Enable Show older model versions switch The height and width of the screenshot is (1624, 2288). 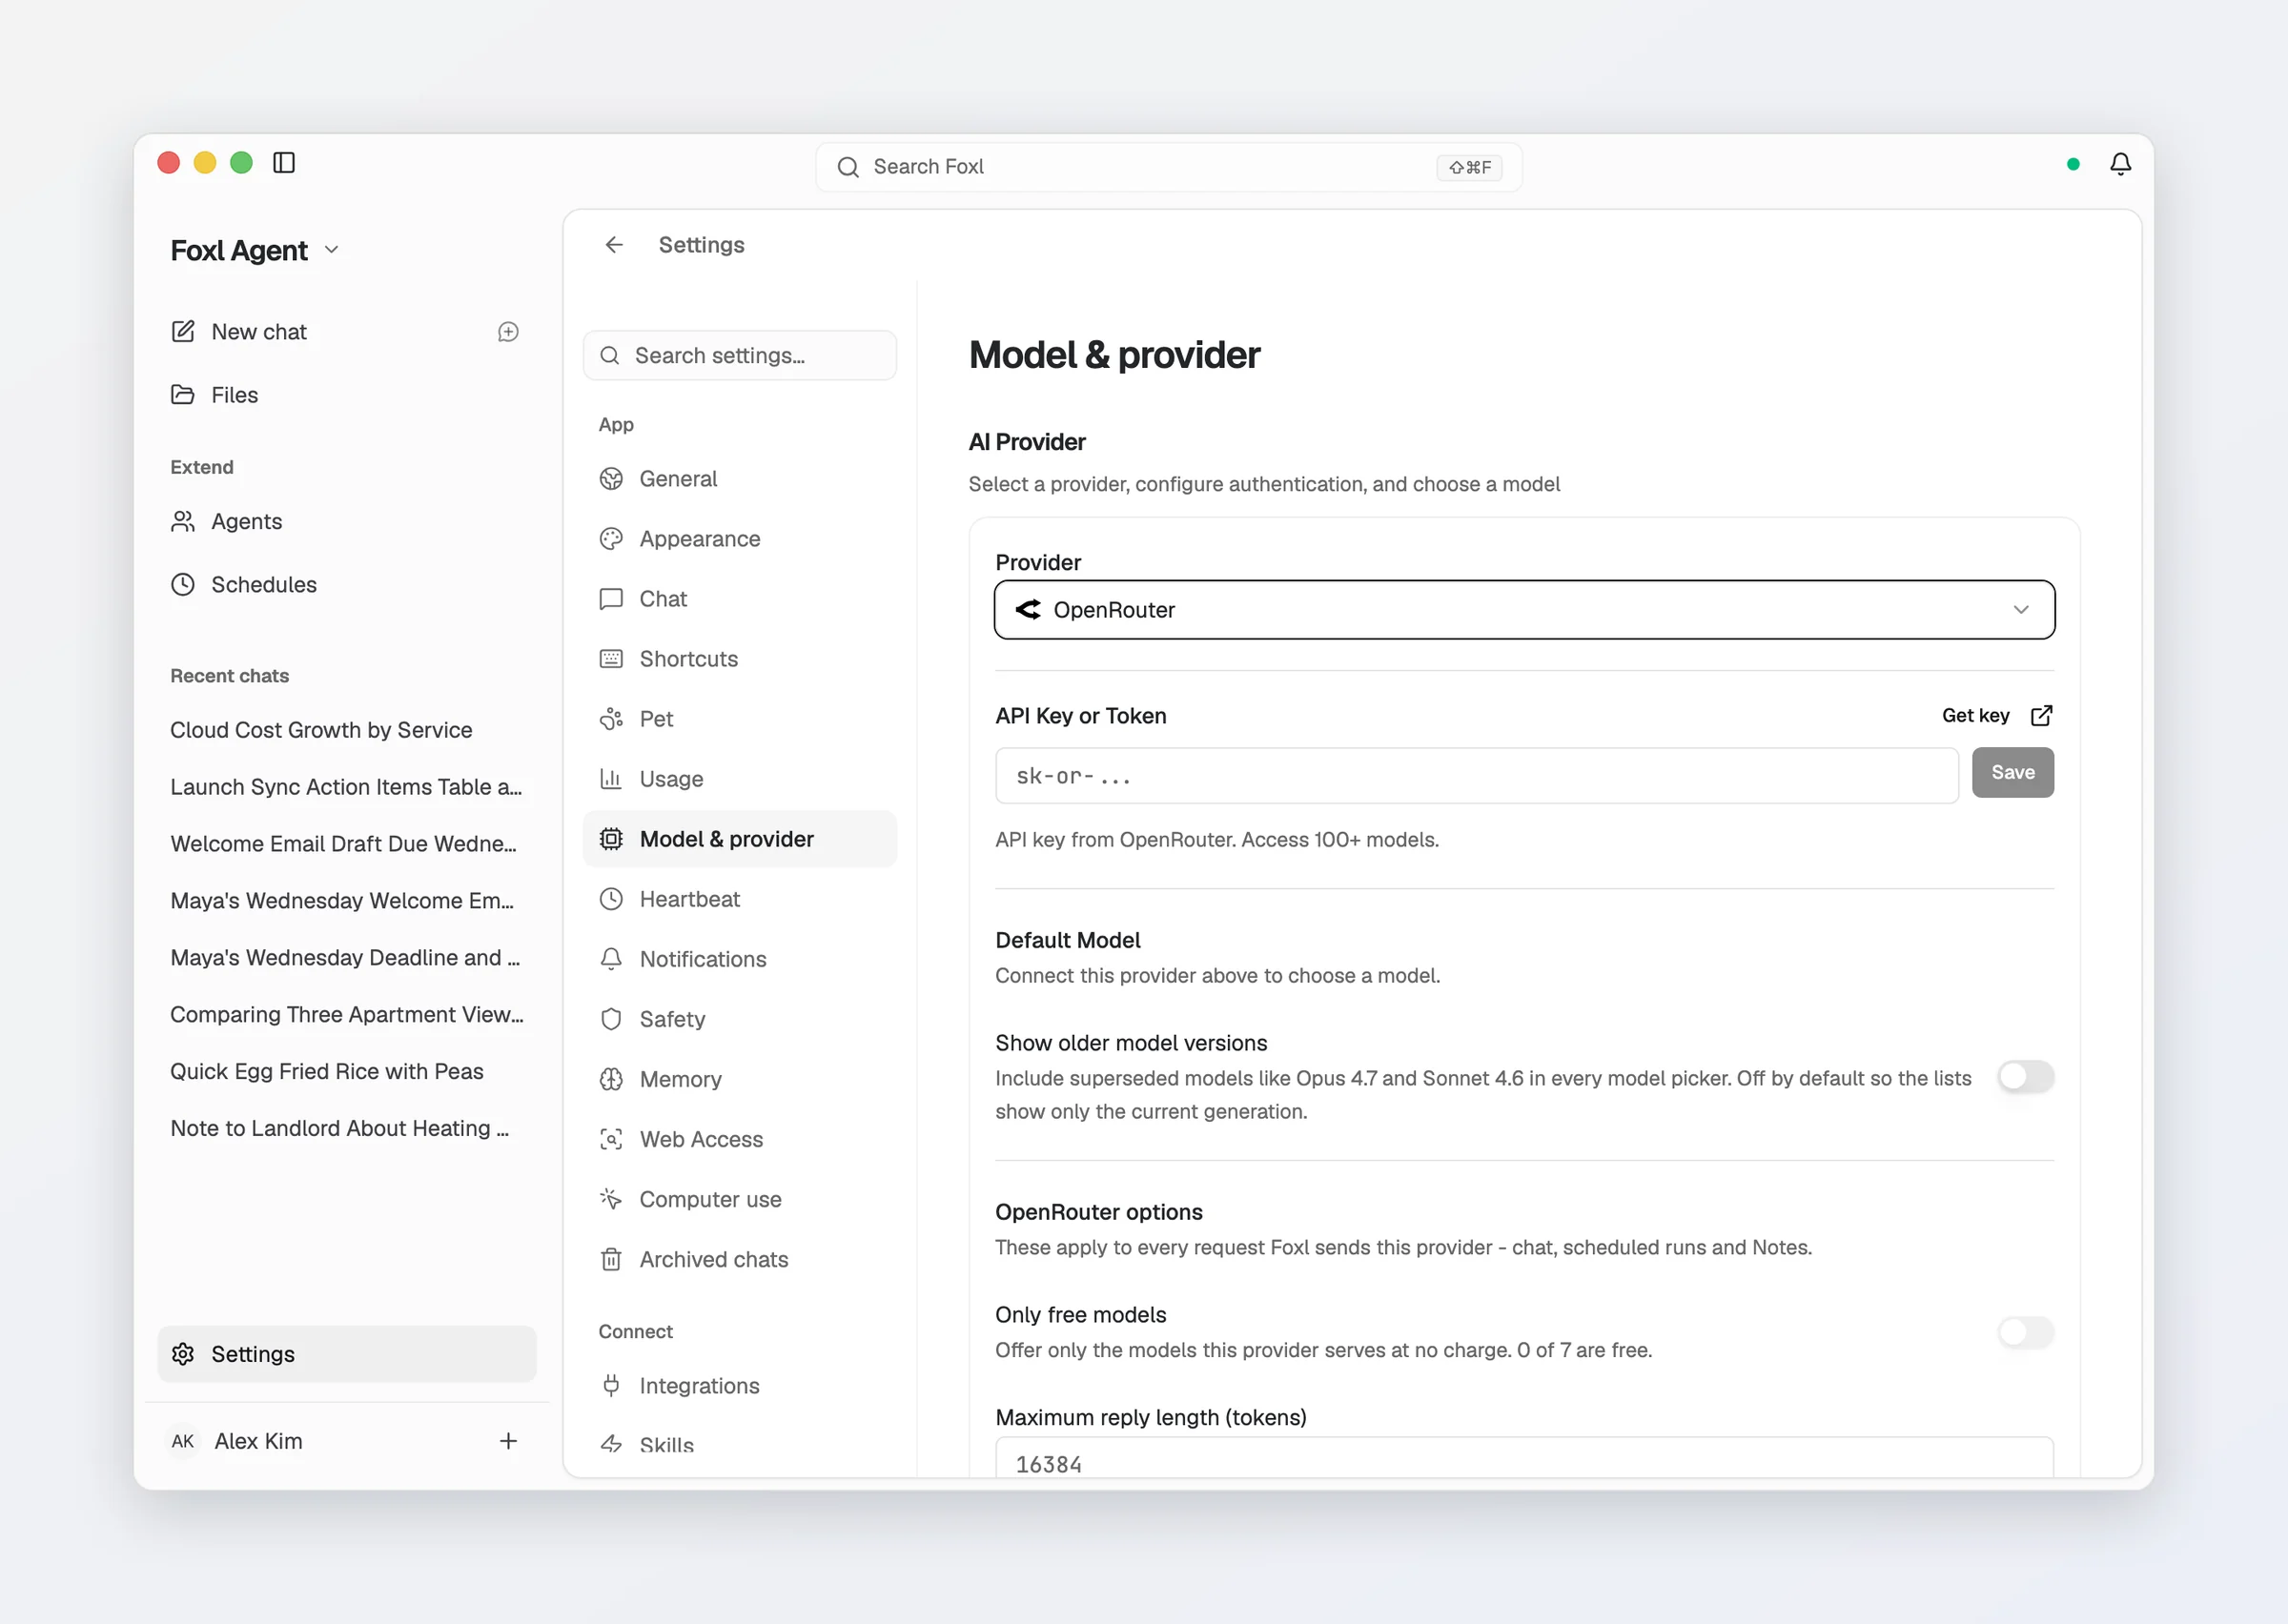[2025, 1077]
